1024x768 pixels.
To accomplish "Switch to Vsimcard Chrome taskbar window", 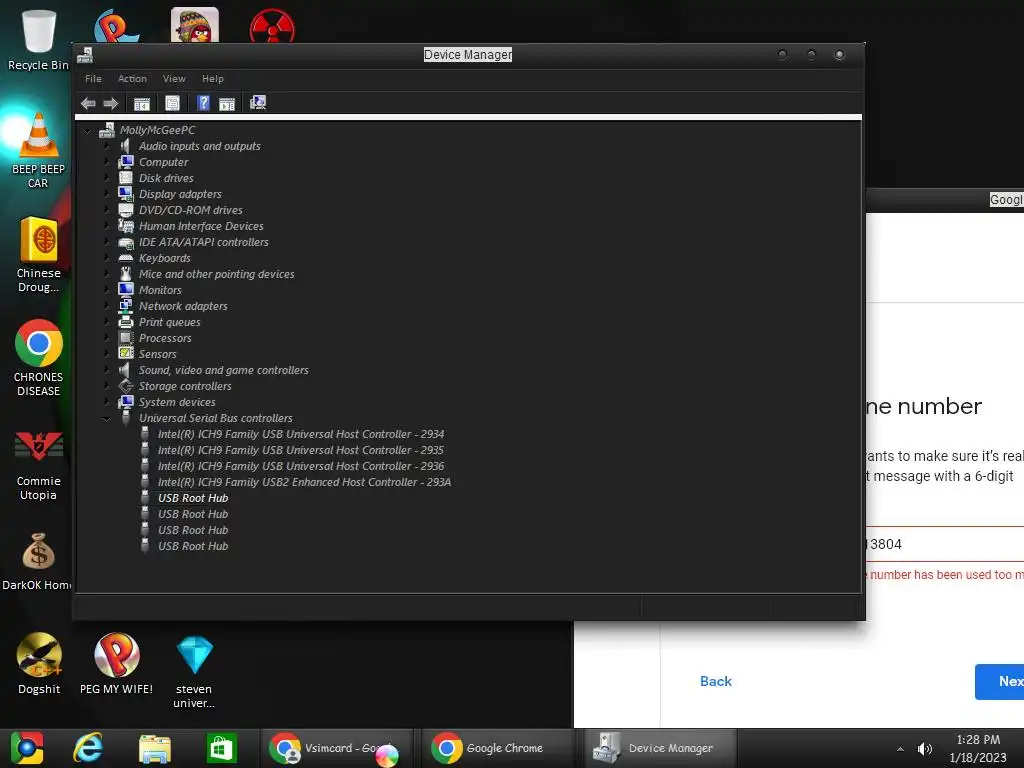I will [337, 748].
